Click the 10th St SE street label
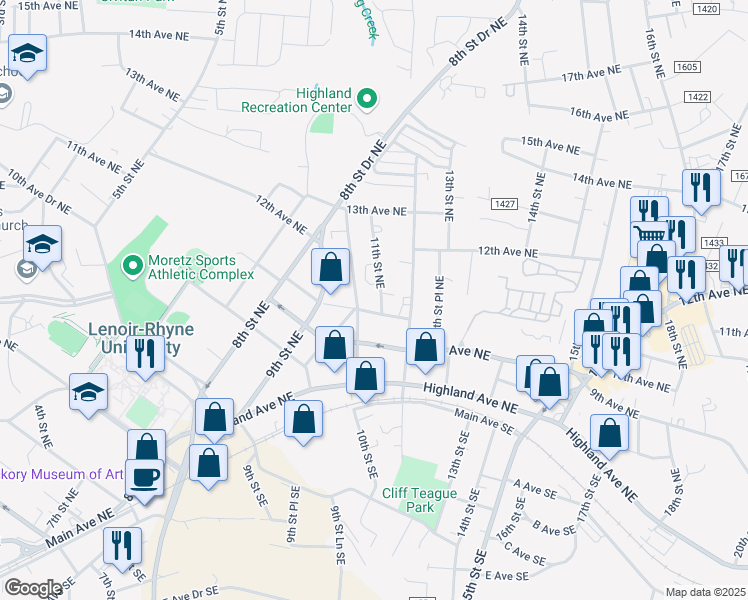The height and width of the screenshot is (600, 748). tap(367, 455)
